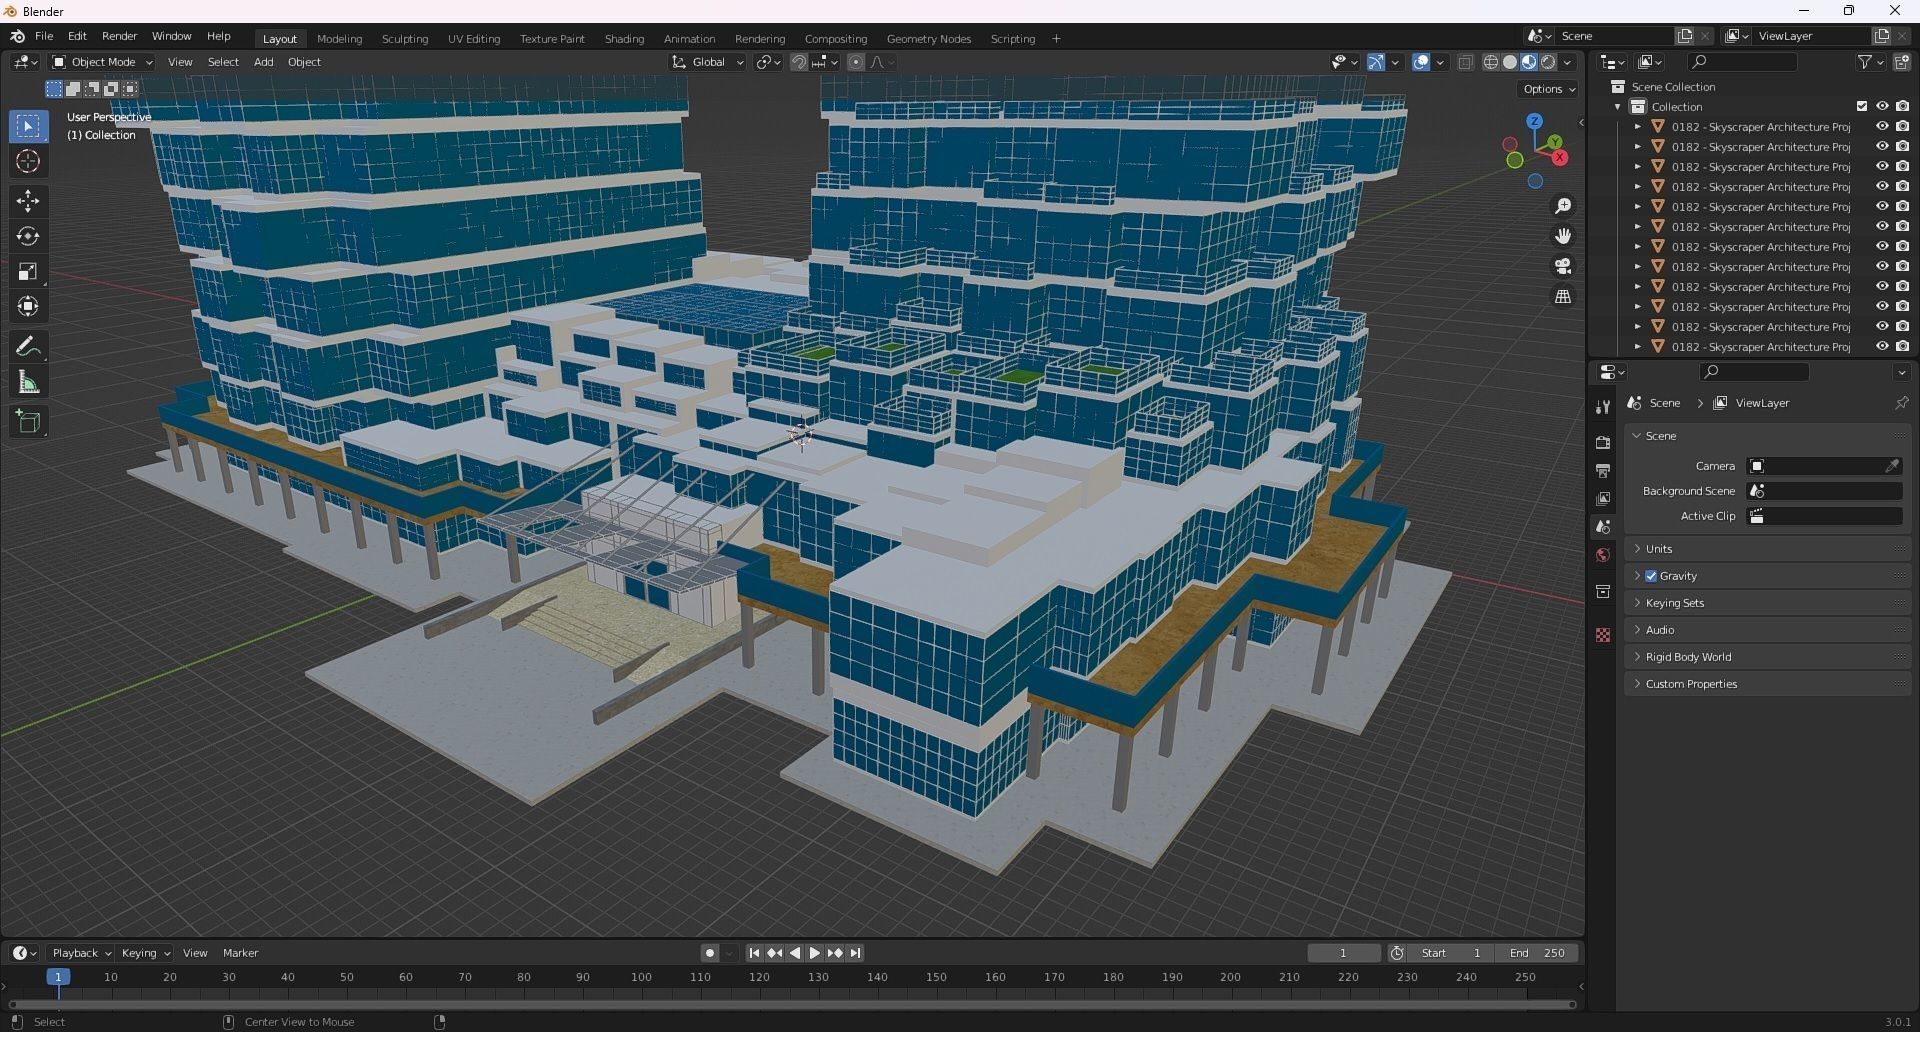The width and height of the screenshot is (1920, 1040).
Task: Toggle viewport gizmos display
Action: coord(1376,62)
